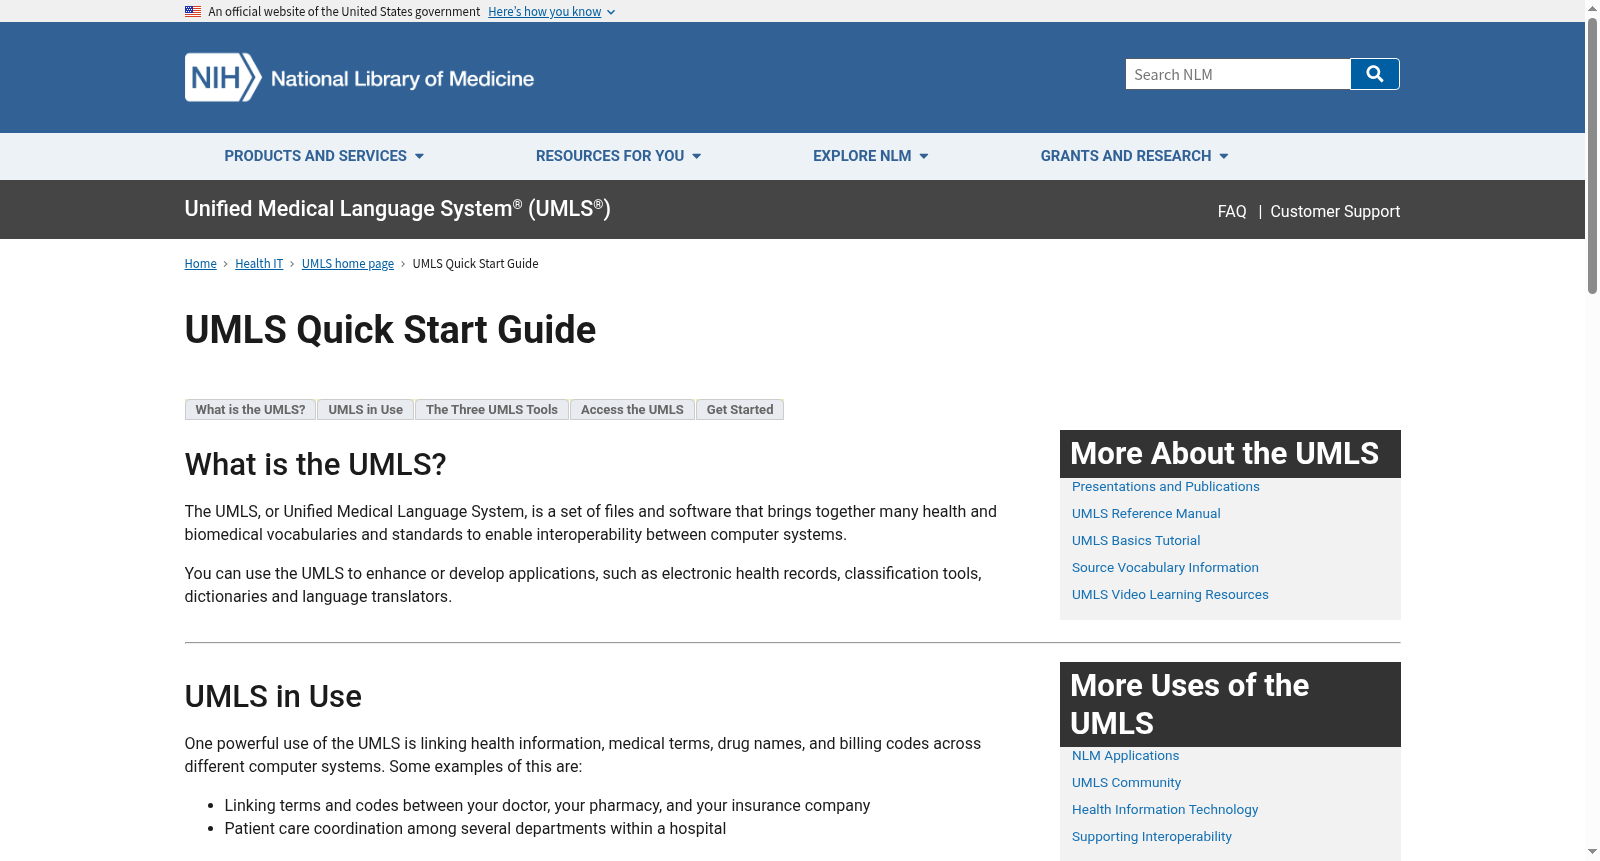Expand 'Here's how you know' disclosure
The width and height of the screenshot is (1600, 861).
pyautogui.click(x=551, y=12)
